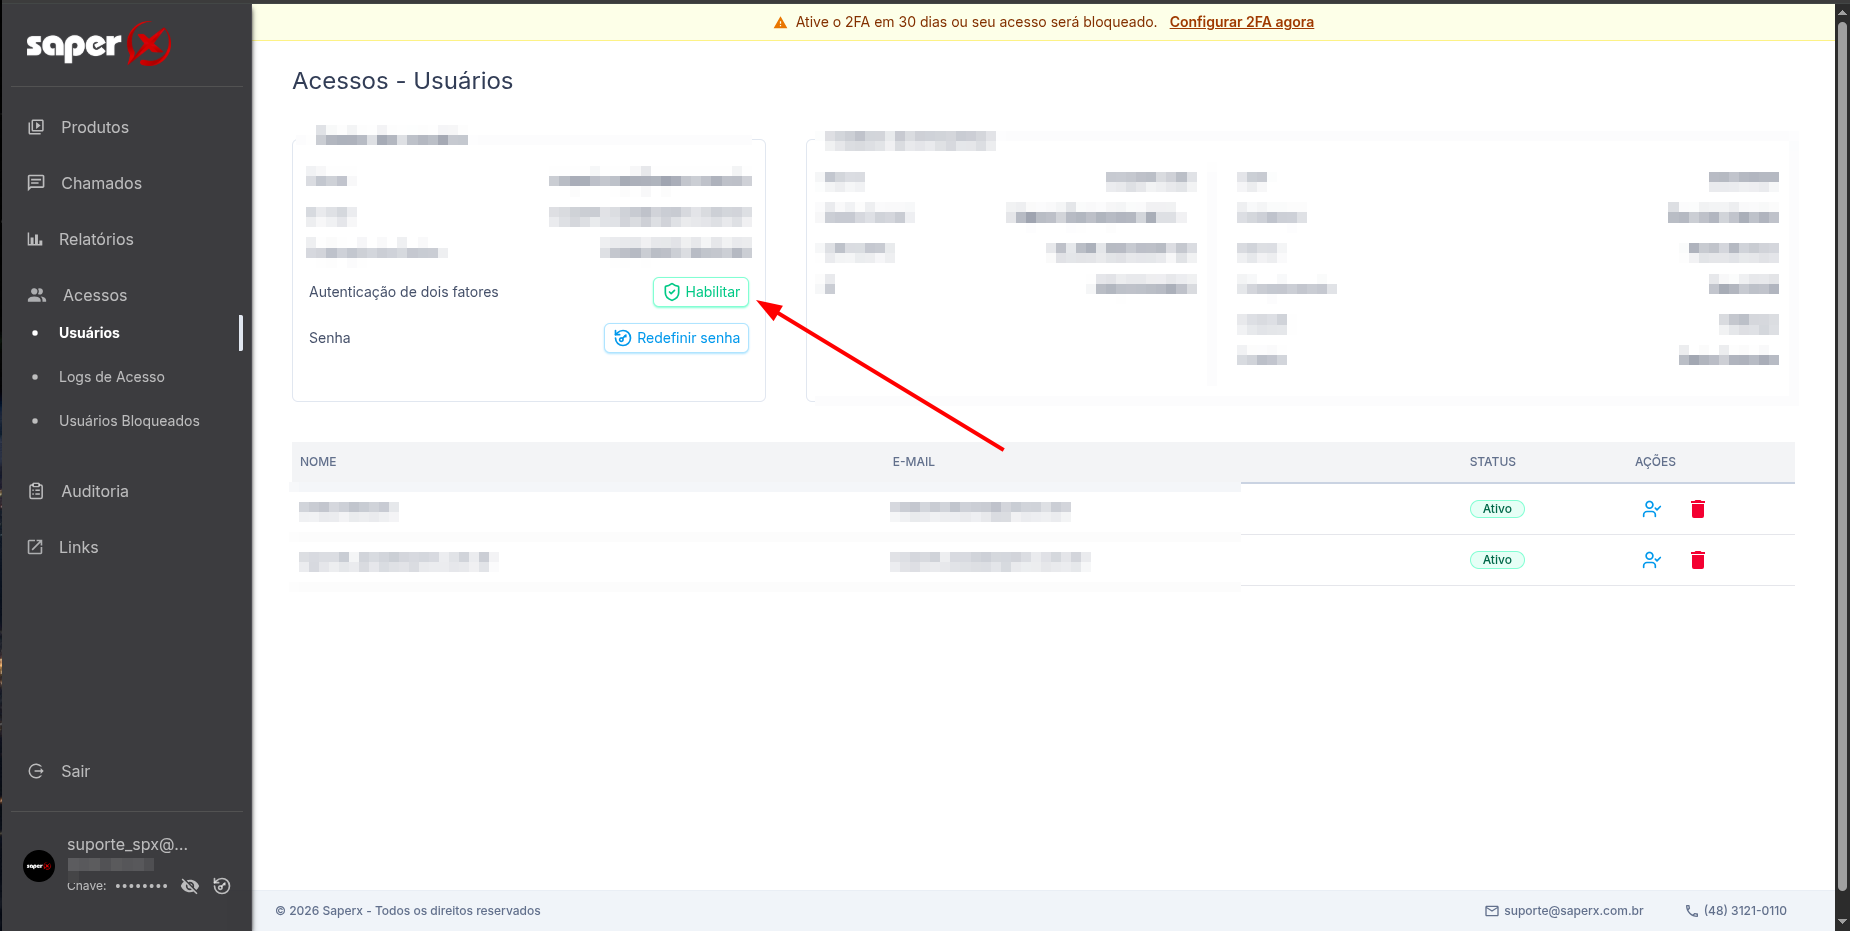This screenshot has height=931, width=1850.
Task: Click the Sair logout icon
Action: 36,771
